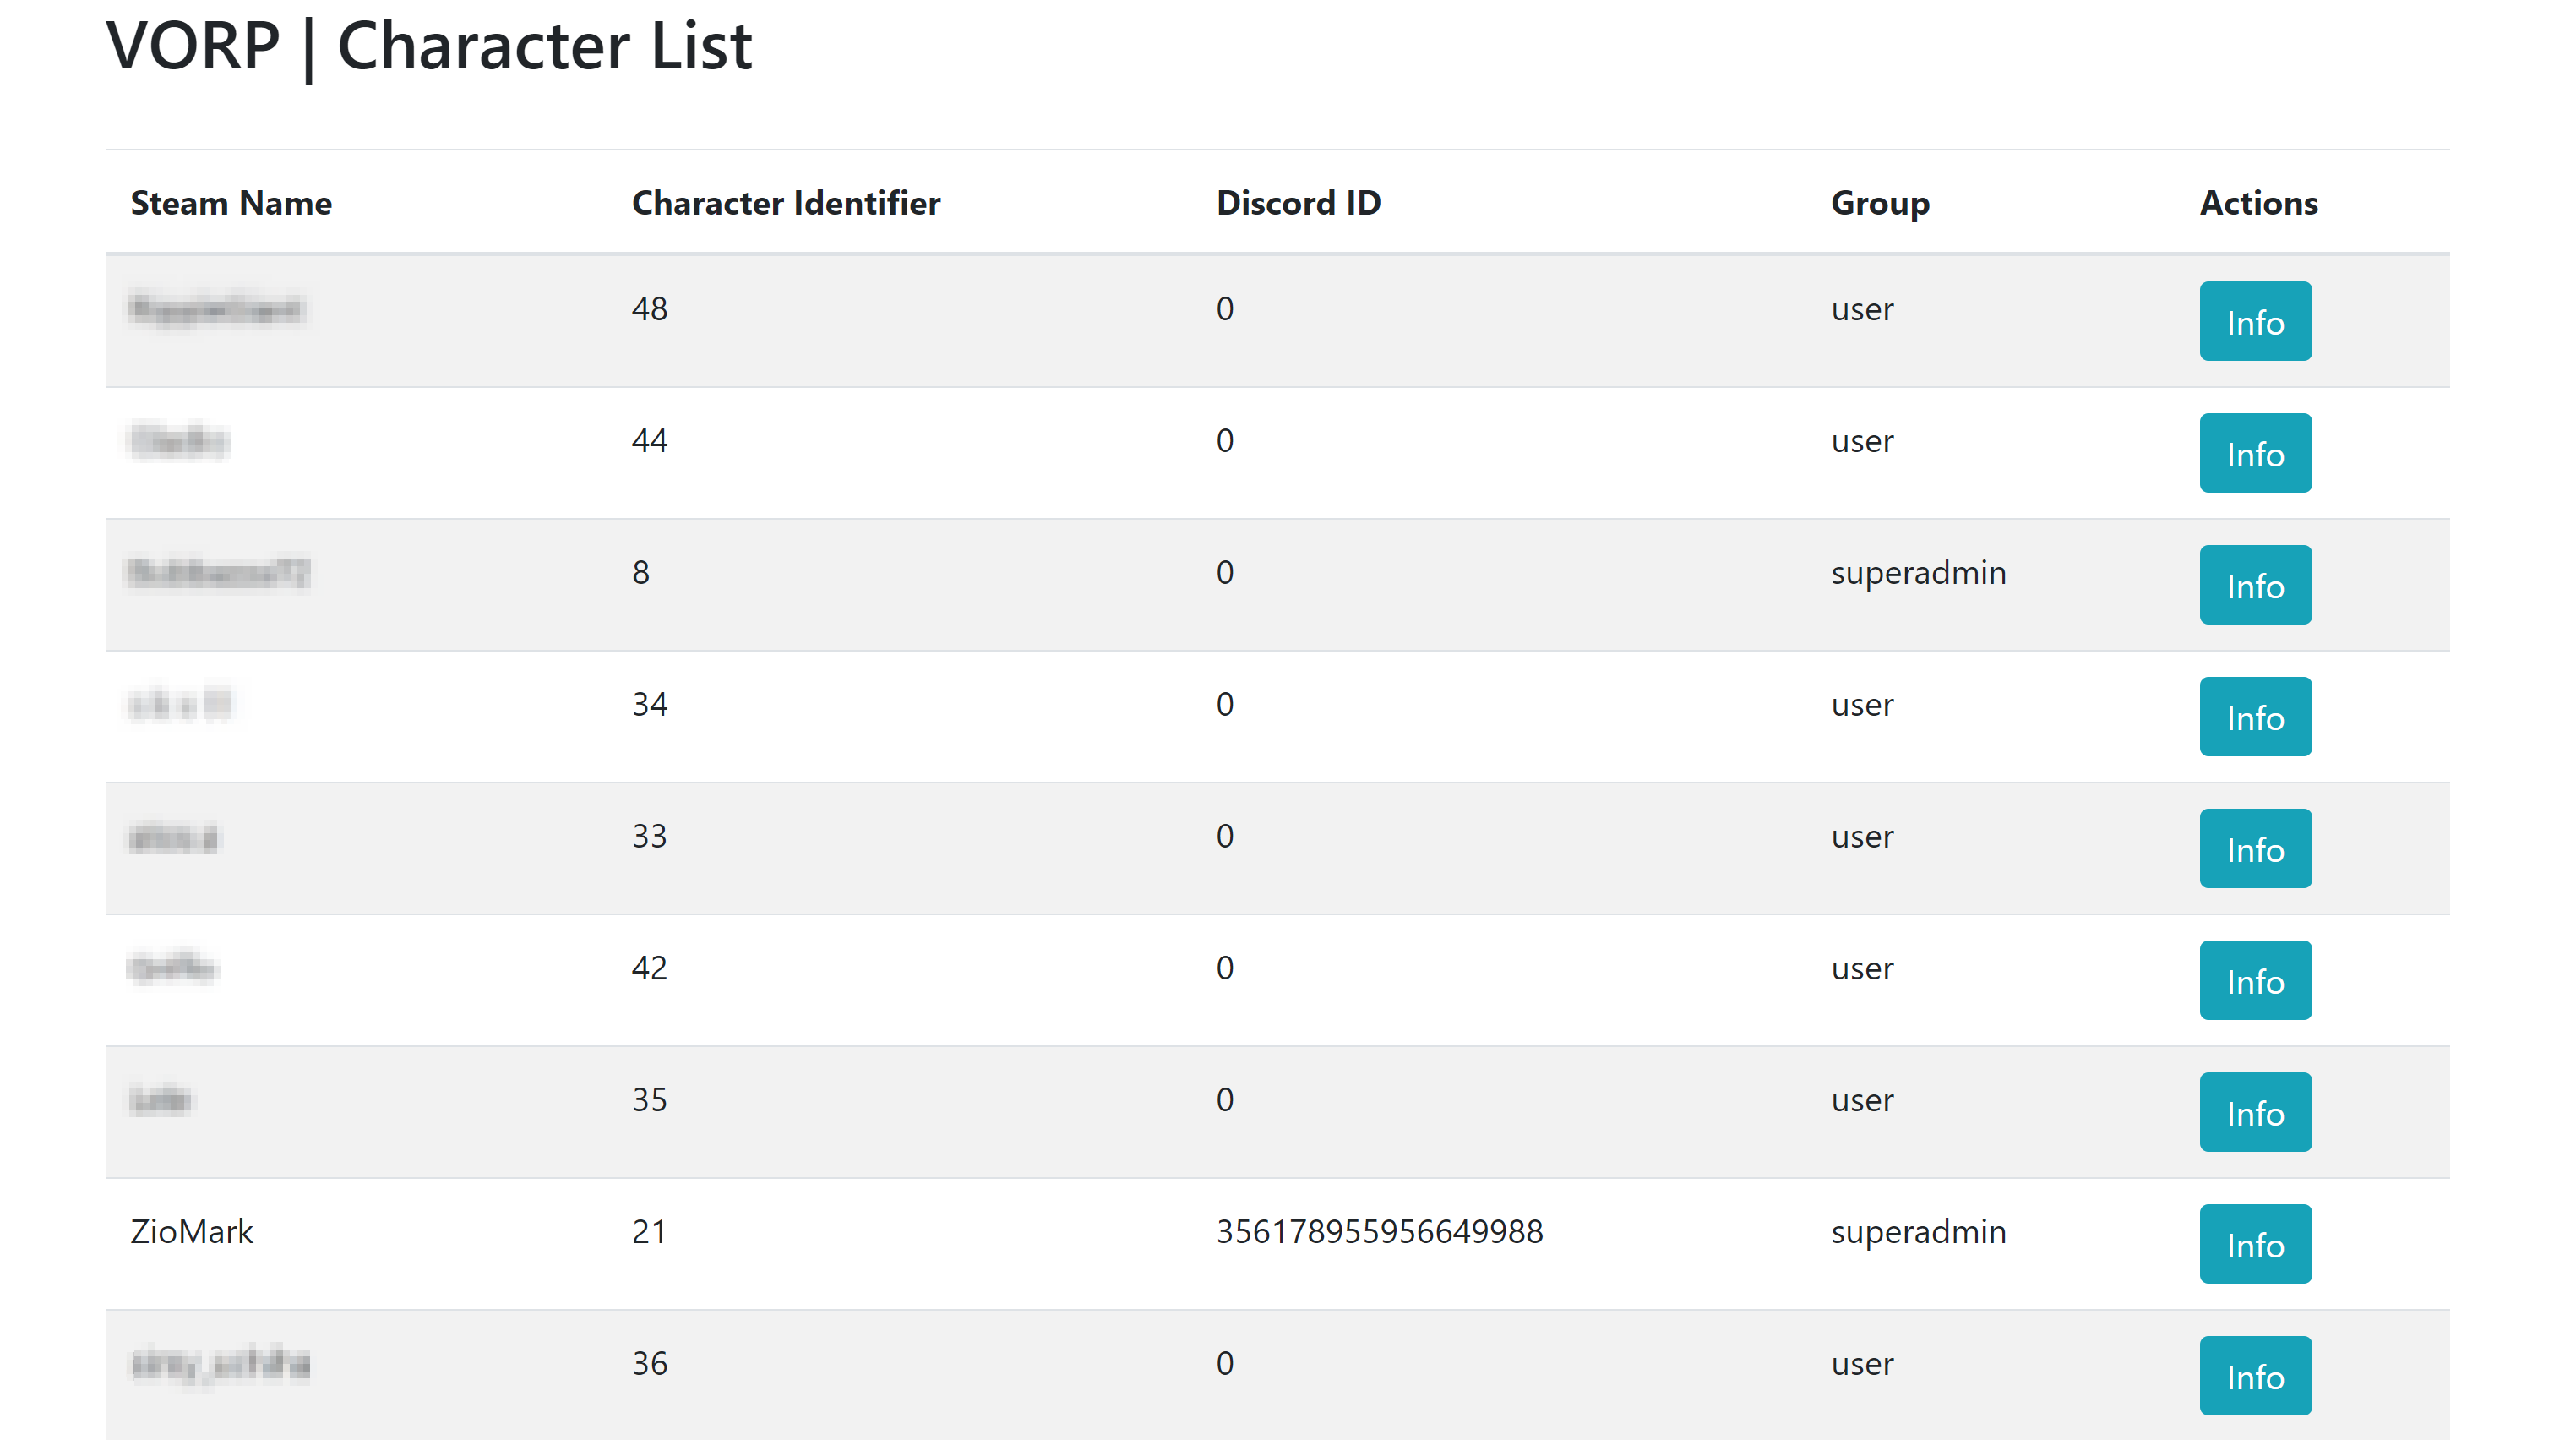Click the Discord ID column header
The width and height of the screenshot is (2576, 1440).
coord(1297,203)
